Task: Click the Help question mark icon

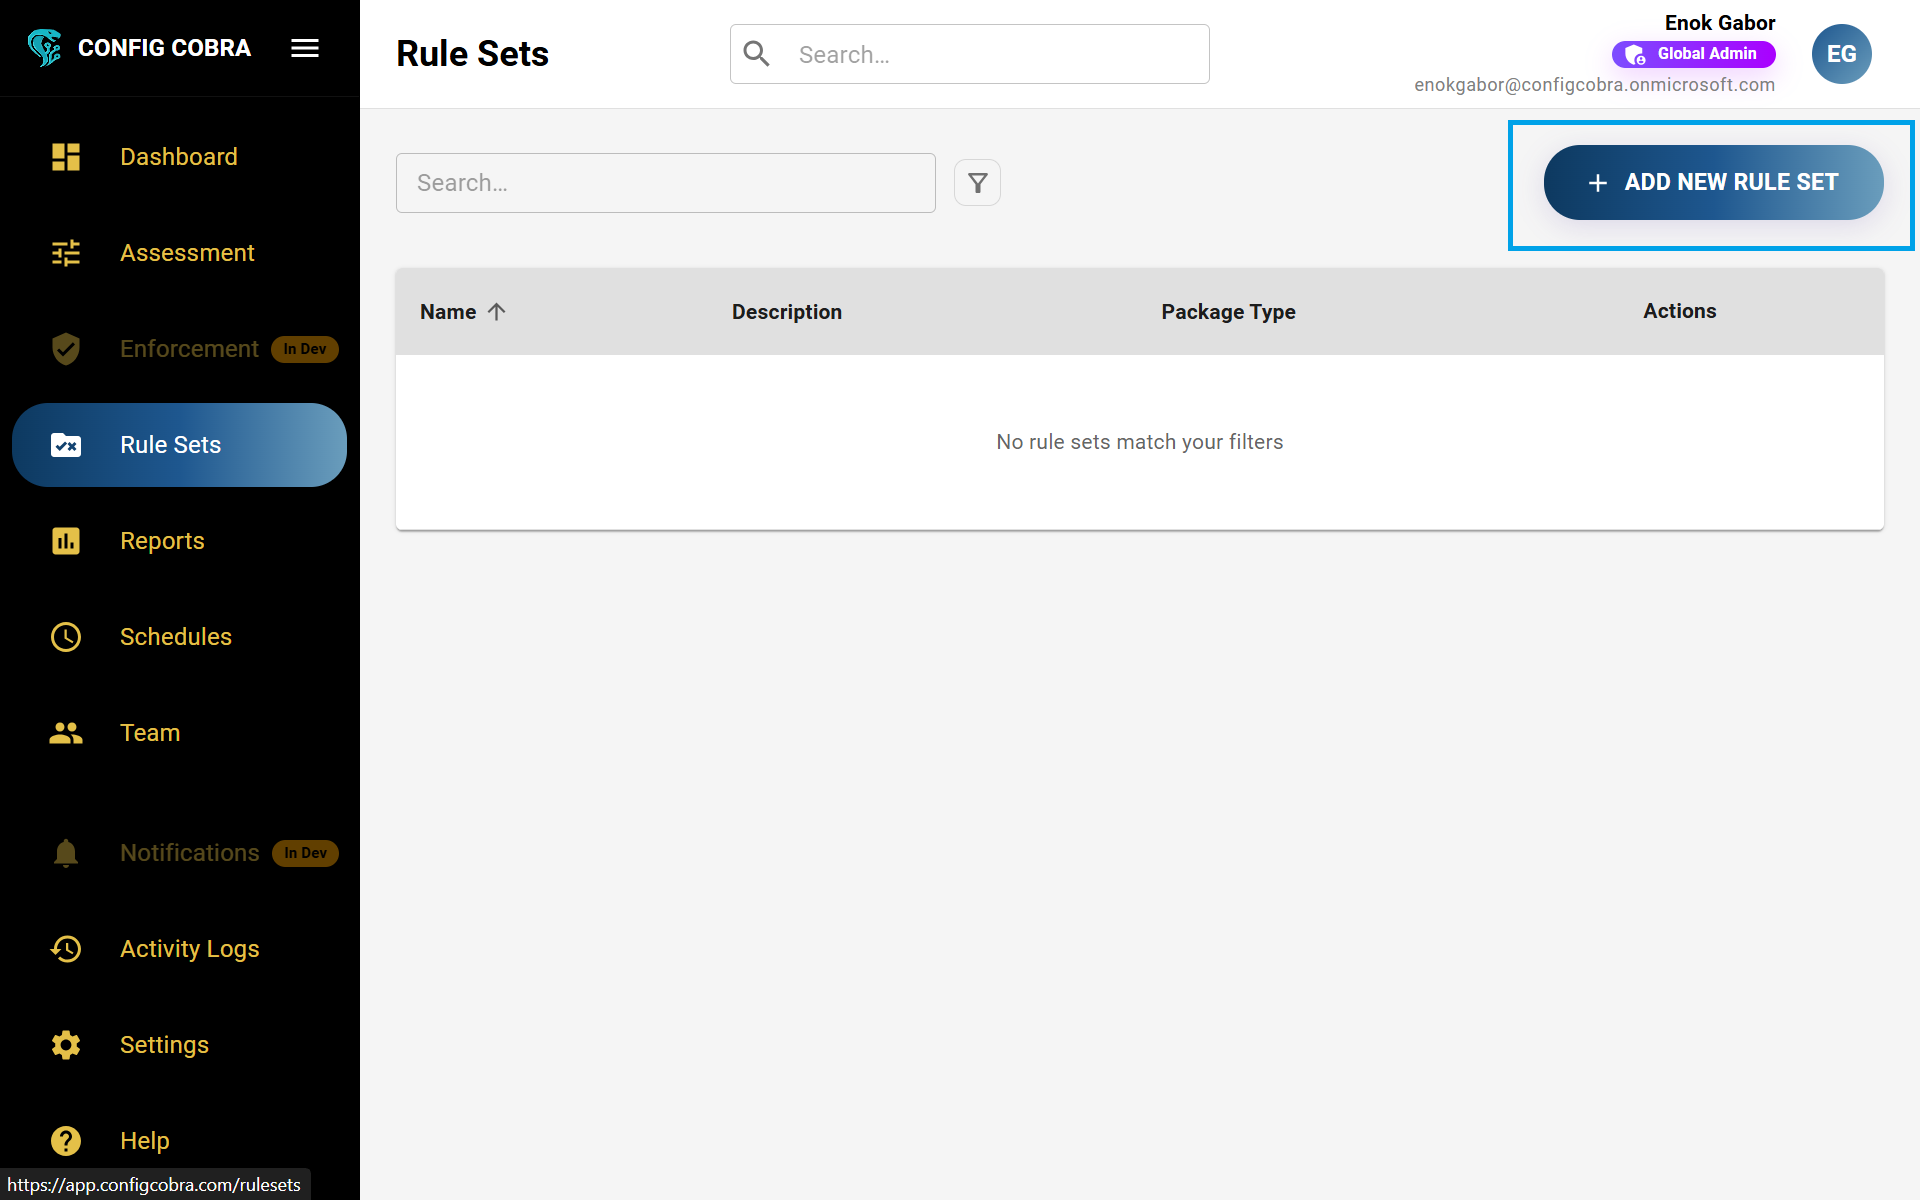Action: click(65, 1140)
